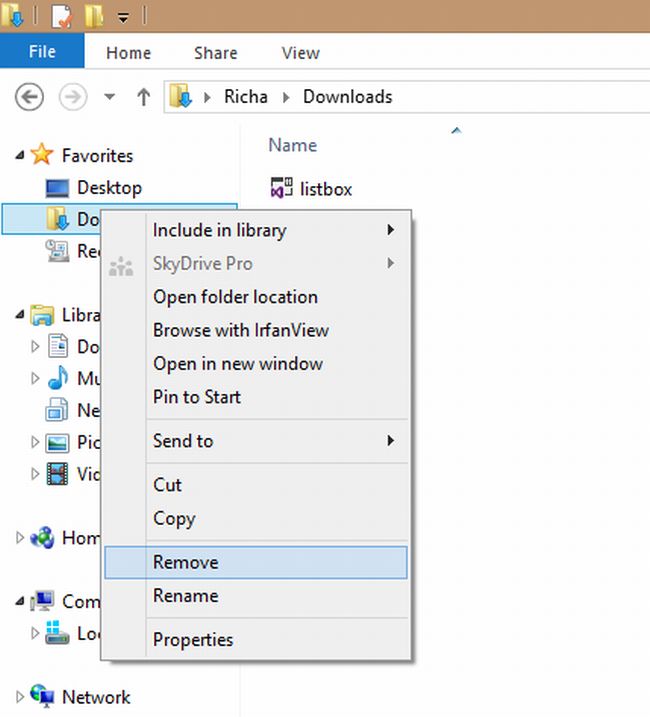Image resolution: width=650 pixels, height=717 pixels.
Task: Open the recent locations dropdown arrow
Action: tap(109, 96)
